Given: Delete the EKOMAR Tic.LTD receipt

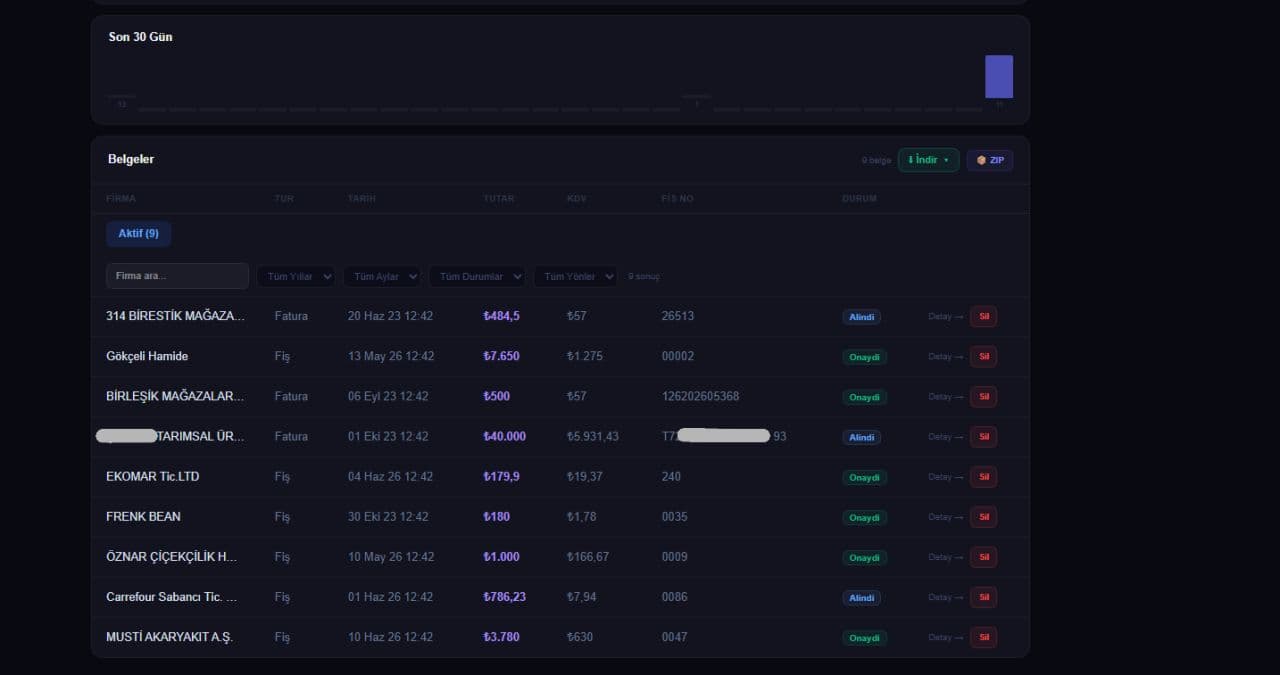Looking at the screenshot, I should point(983,477).
